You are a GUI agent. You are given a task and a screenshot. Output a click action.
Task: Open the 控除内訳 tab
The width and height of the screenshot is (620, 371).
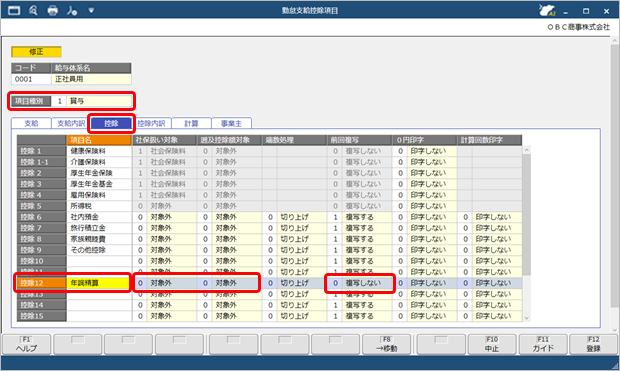coord(151,123)
